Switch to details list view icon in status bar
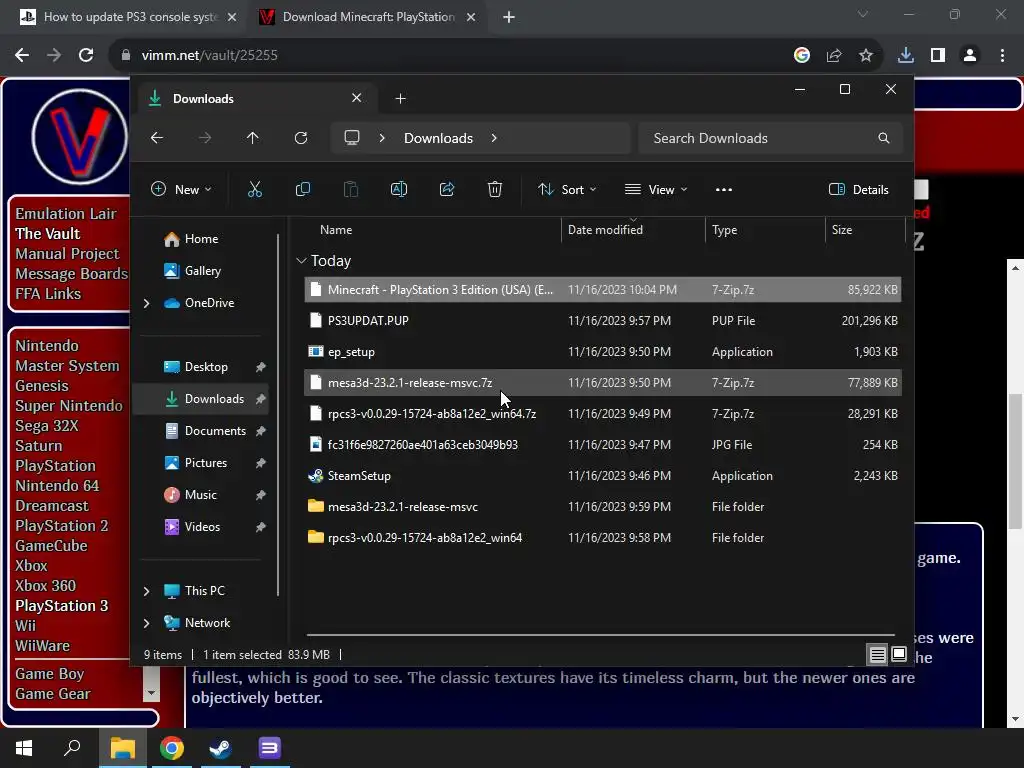1024x768 pixels. (x=877, y=654)
